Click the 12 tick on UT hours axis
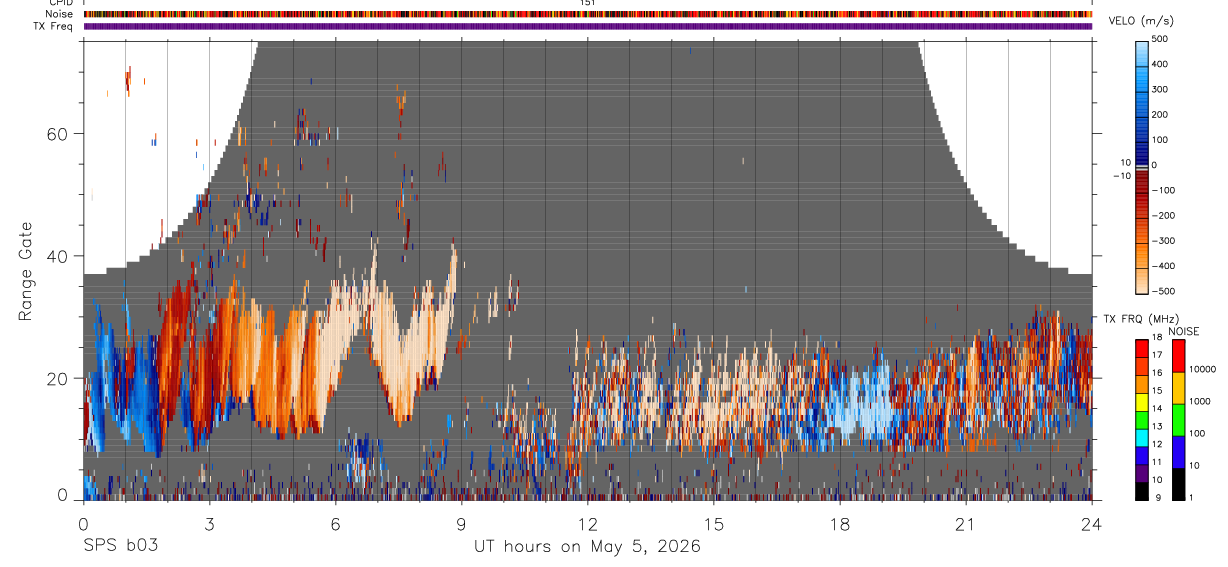Image resolution: width=1228 pixels, height=567 pixels. [588, 524]
